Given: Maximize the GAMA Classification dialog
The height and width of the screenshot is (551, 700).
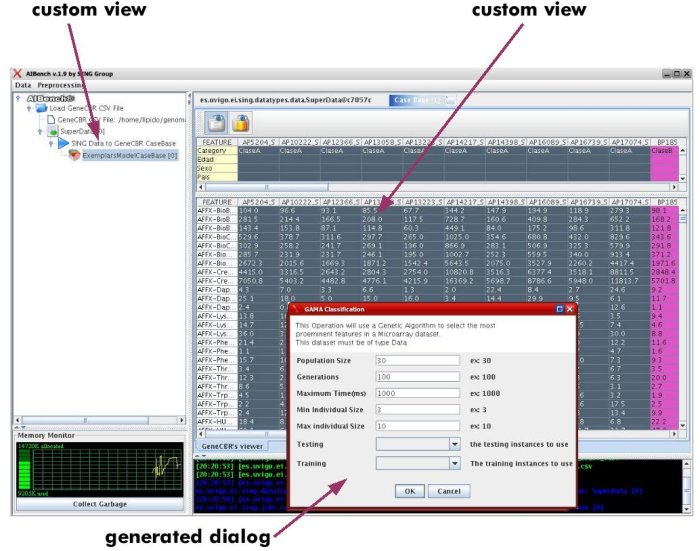Looking at the screenshot, I should 559,309.
